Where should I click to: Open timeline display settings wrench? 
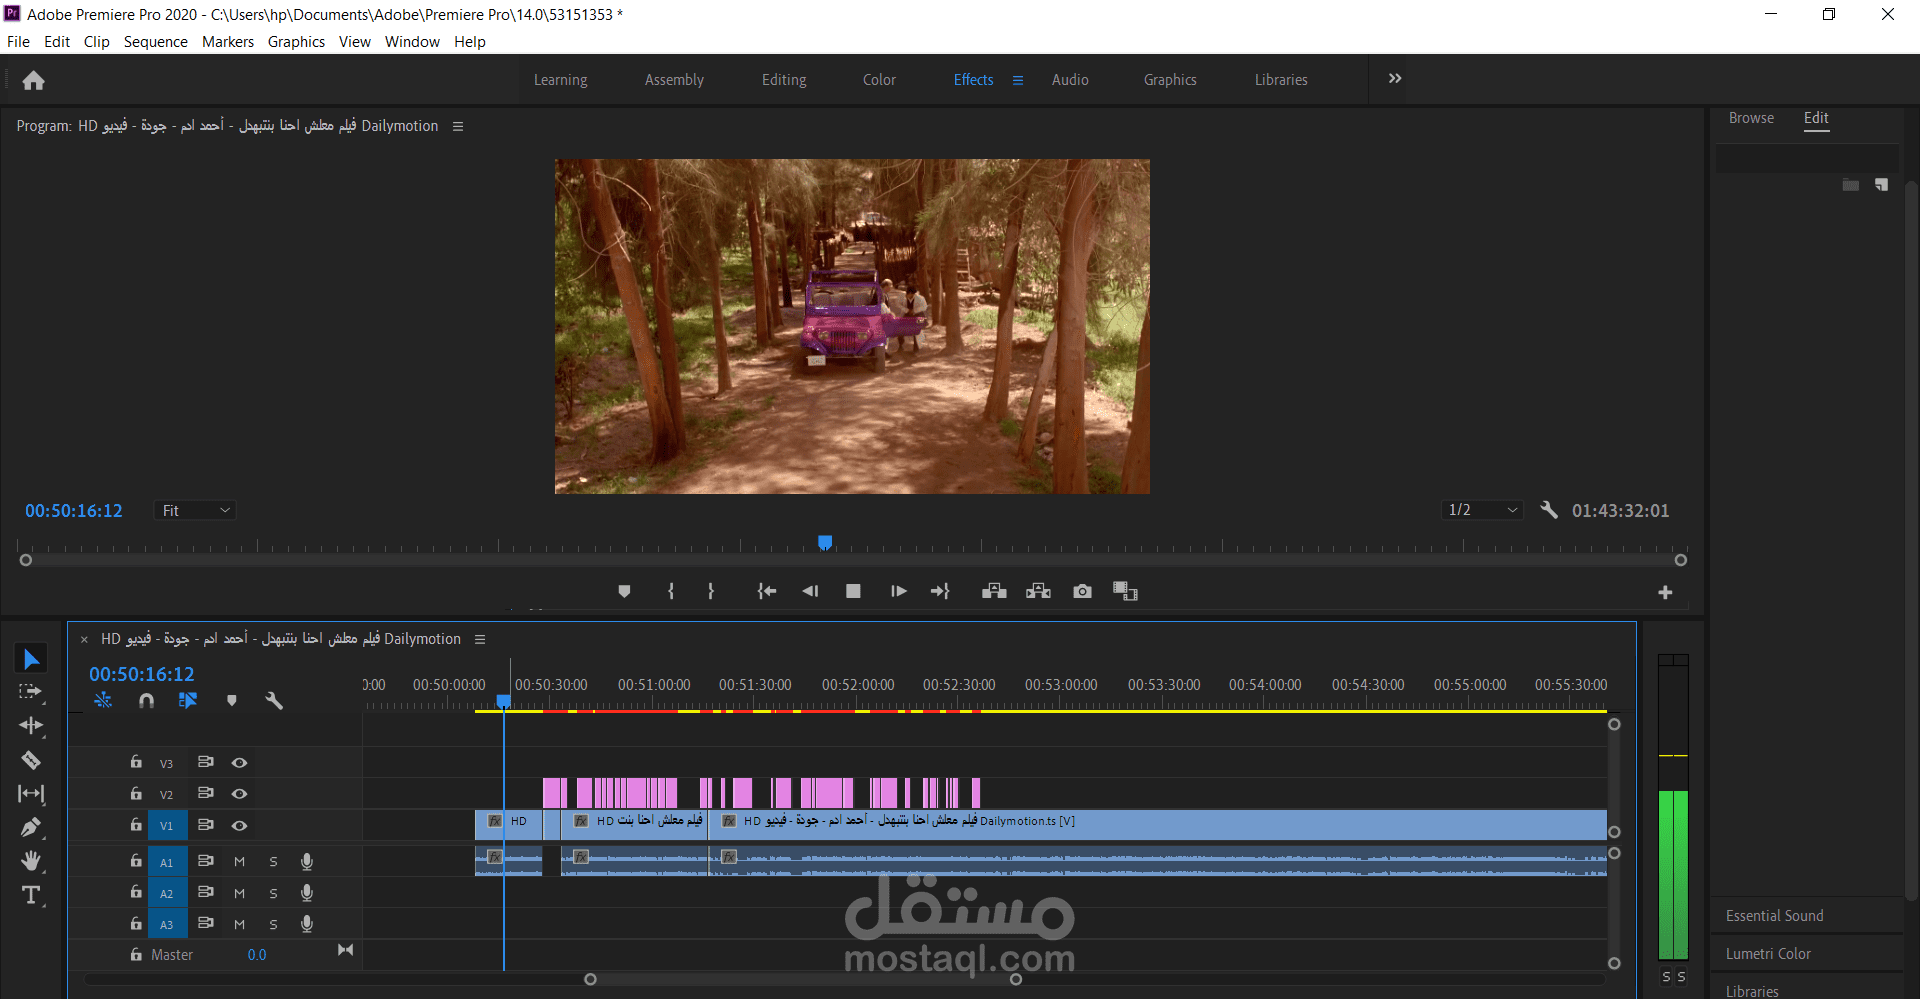click(274, 701)
